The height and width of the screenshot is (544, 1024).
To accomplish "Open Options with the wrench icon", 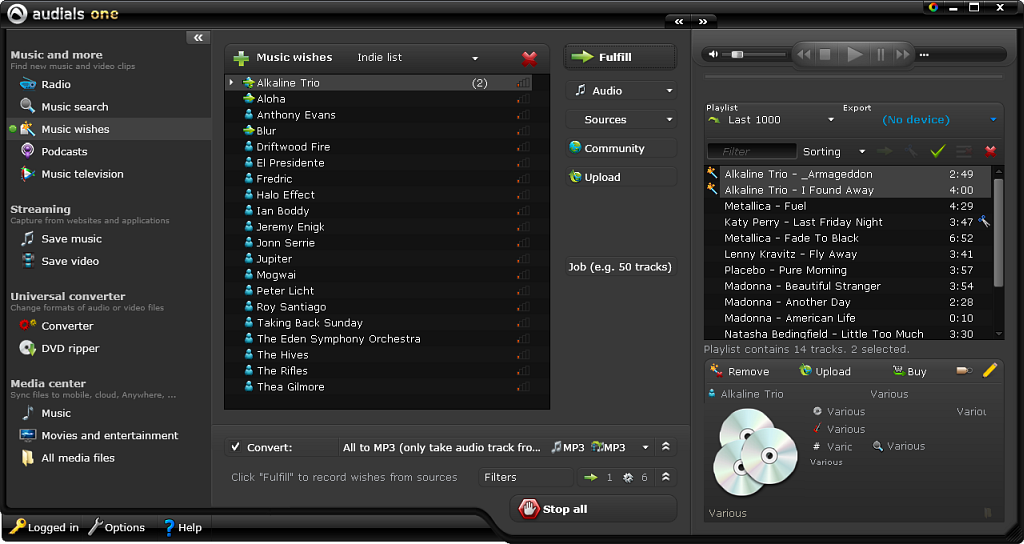I will (x=95, y=526).
